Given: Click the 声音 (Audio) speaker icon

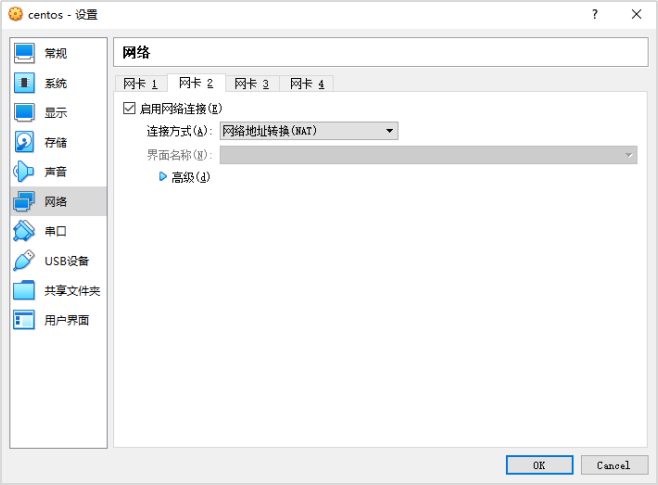Looking at the screenshot, I should 24,172.
